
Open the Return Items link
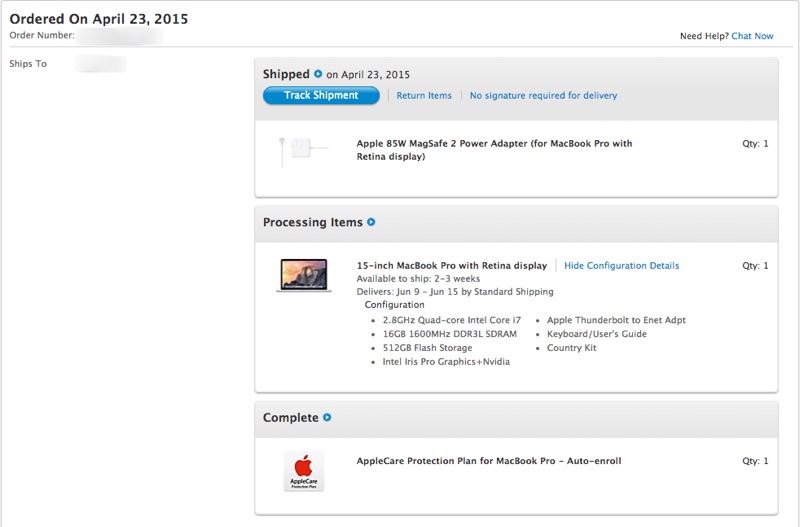[424, 96]
